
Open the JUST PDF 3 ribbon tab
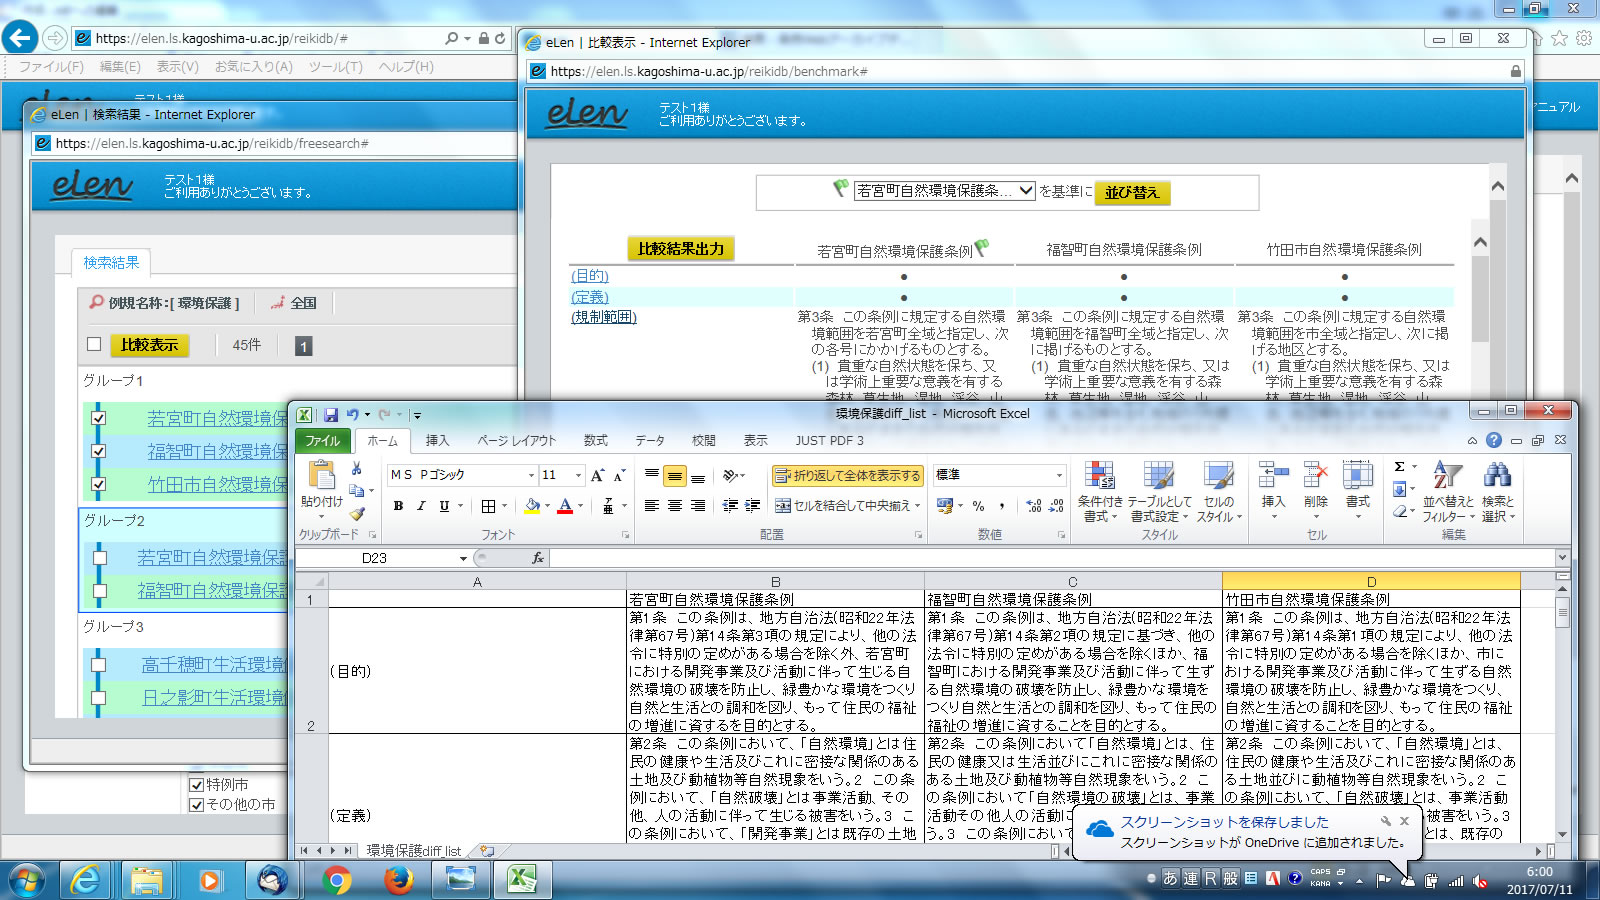(x=829, y=441)
